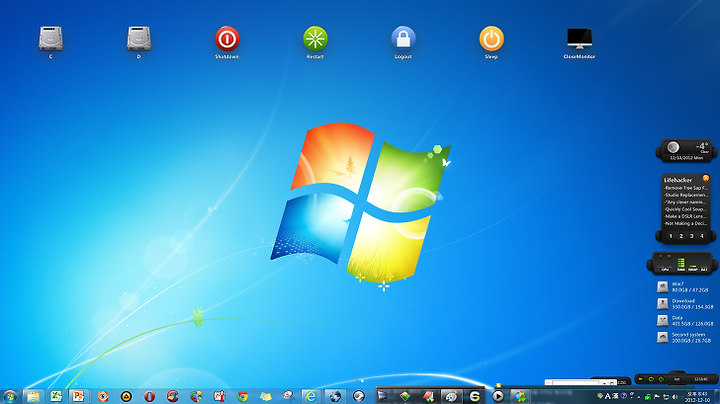The width and height of the screenshot is (720, 404).
Task: Click the orange Sleep power icon
Action: (x=491, y=39)
